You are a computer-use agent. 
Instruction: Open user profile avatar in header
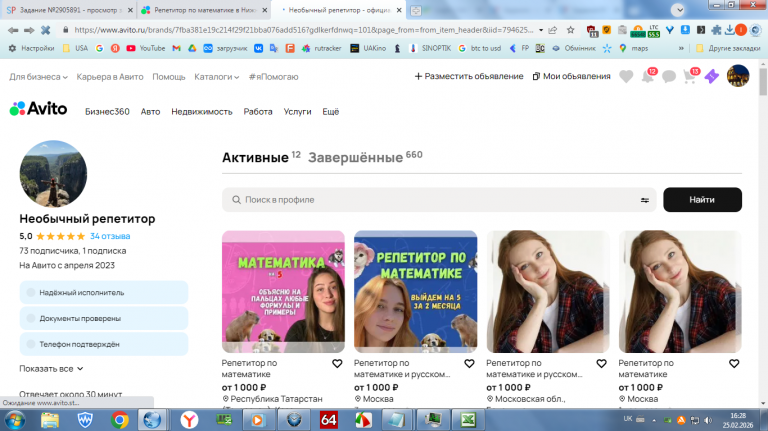tap(738, 76)
